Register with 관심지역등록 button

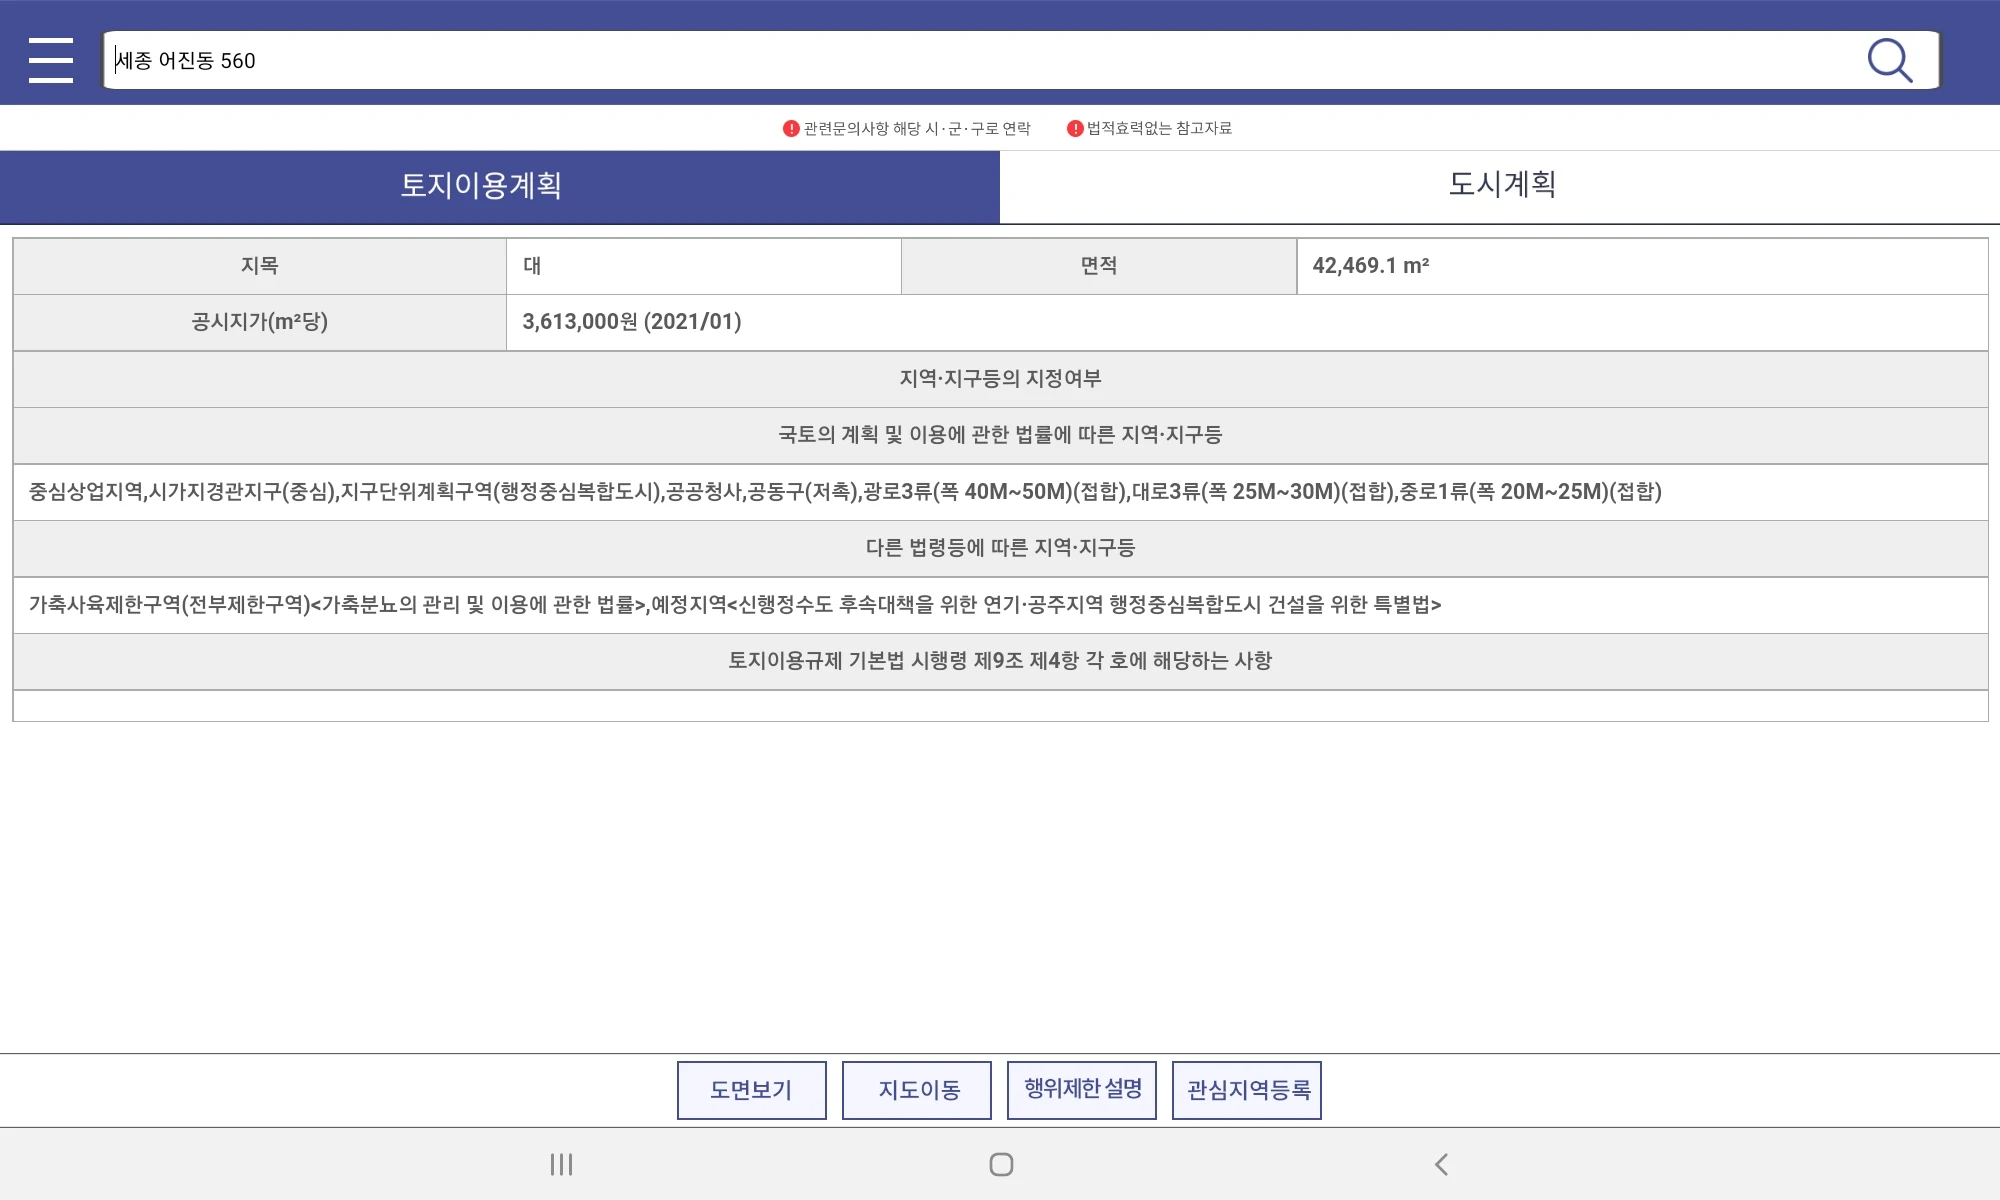tap(1247, 1090)
